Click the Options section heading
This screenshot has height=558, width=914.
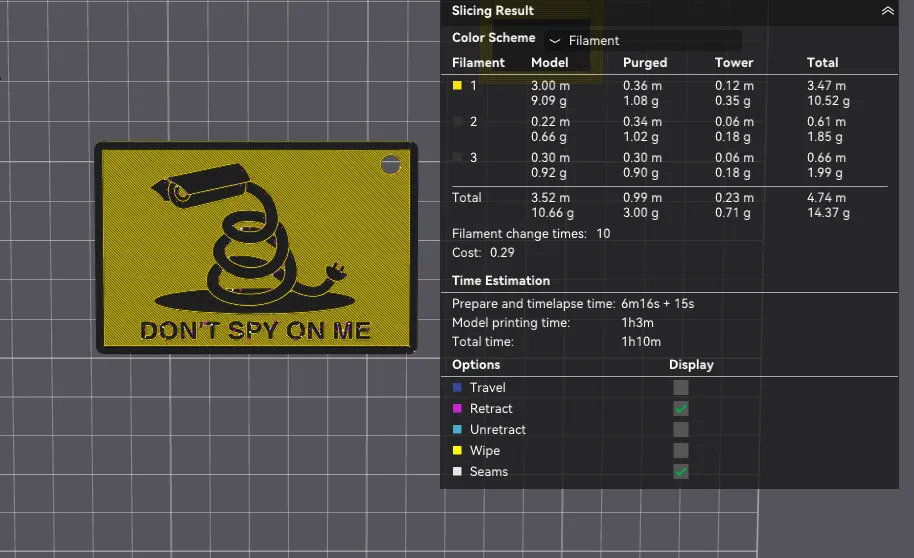click(476, 364)
